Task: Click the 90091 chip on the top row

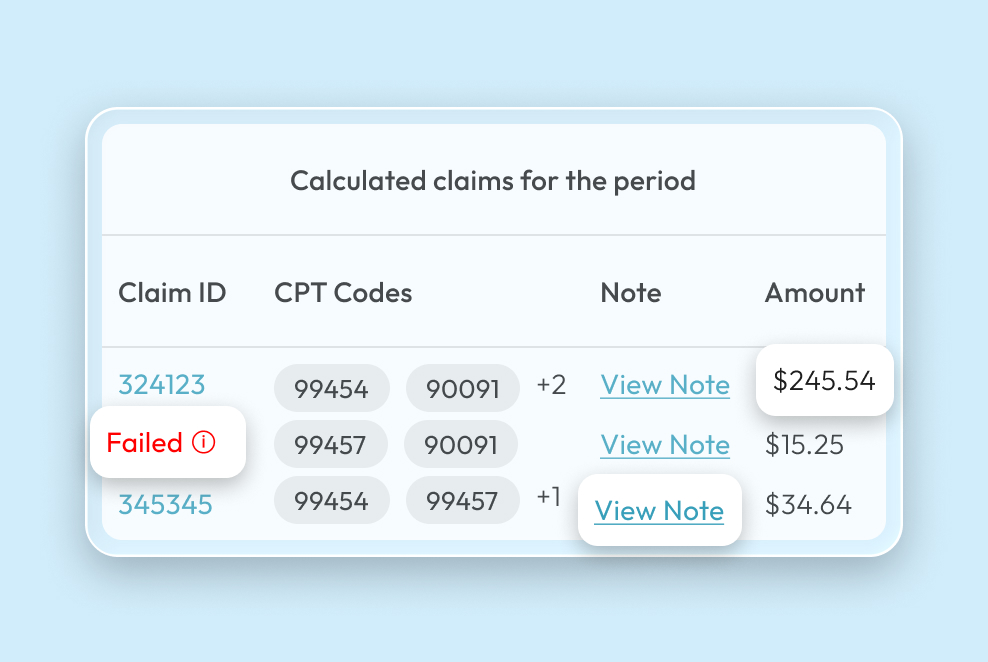Action: (x=462, y=388)
